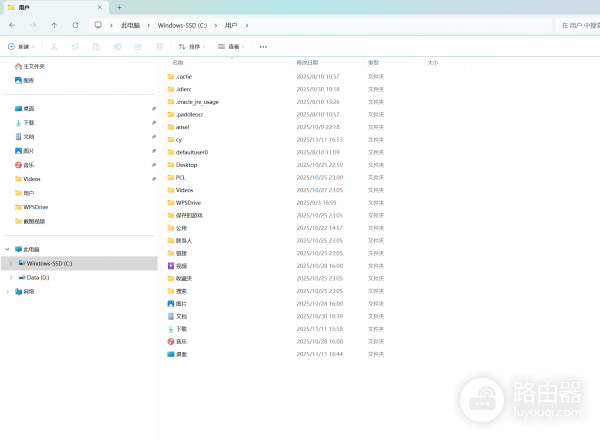
Task: Select the cy folder
Action: [175, 140]
